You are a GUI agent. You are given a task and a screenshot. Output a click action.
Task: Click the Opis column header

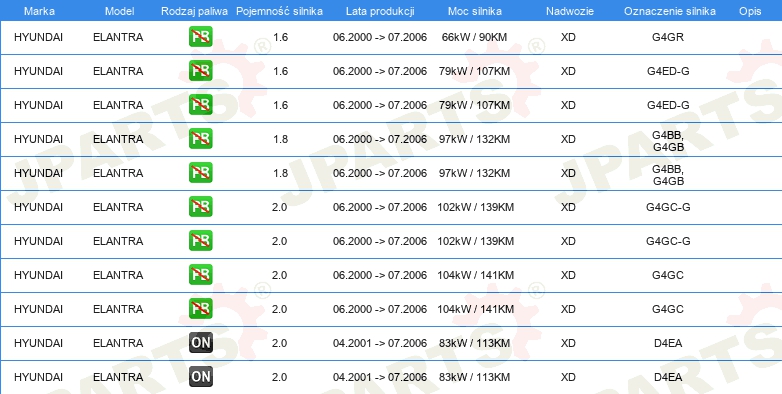point(750,11)
